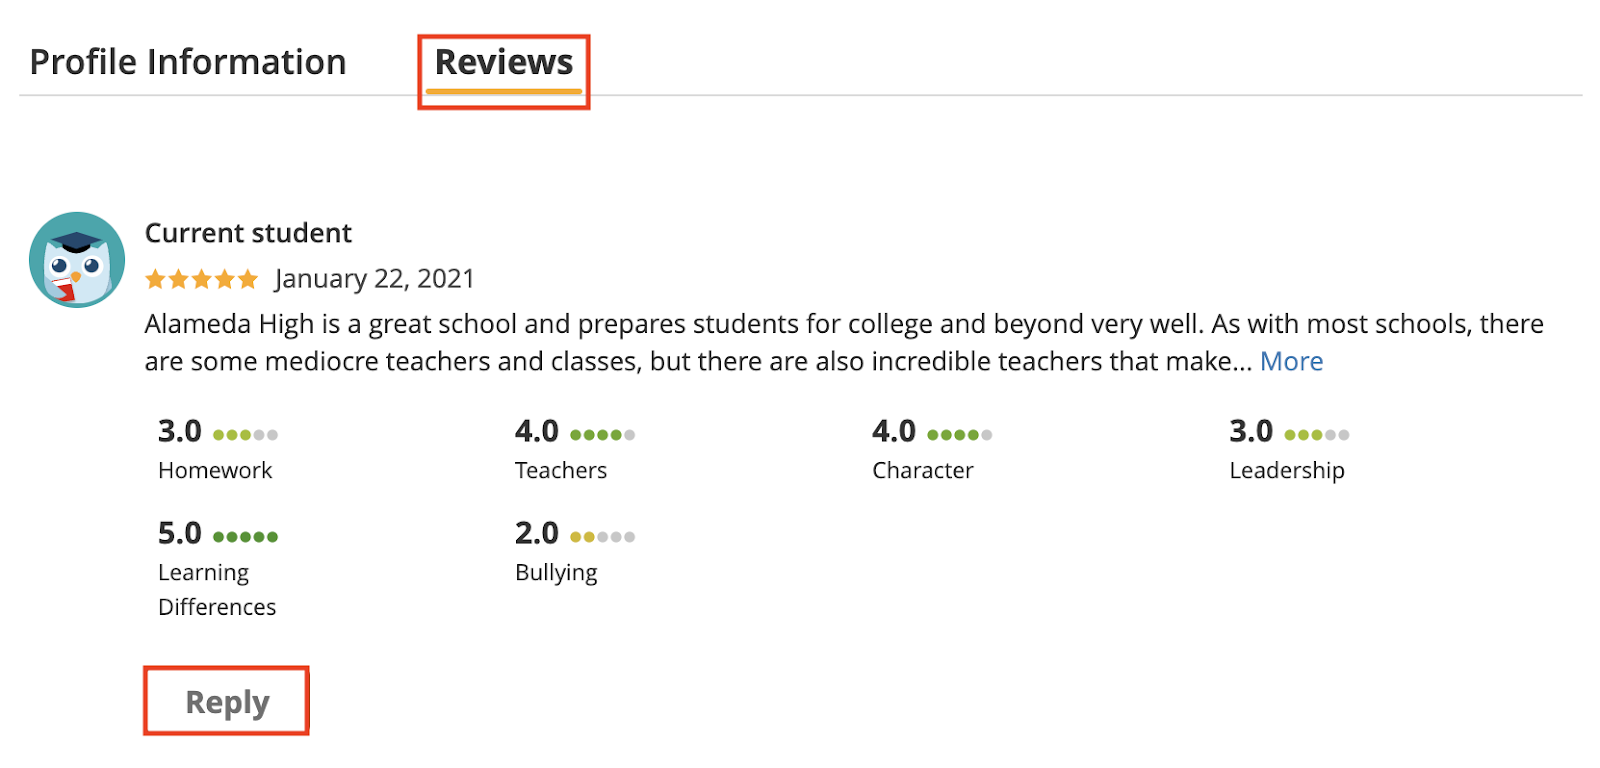Viewport: 1600px width, 768px height.
Task: Click the Bullying rating dots
Action: pos(603,536)
